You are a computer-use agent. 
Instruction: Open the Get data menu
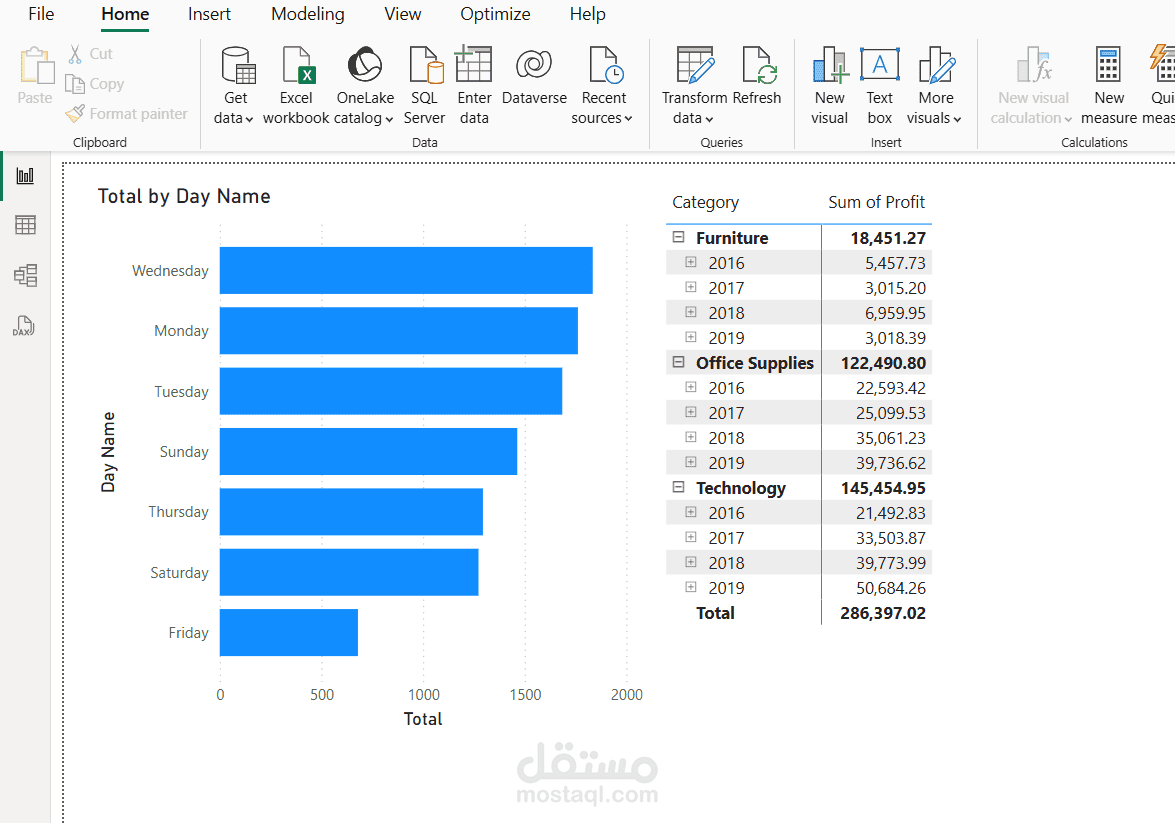tap(235, 85)
